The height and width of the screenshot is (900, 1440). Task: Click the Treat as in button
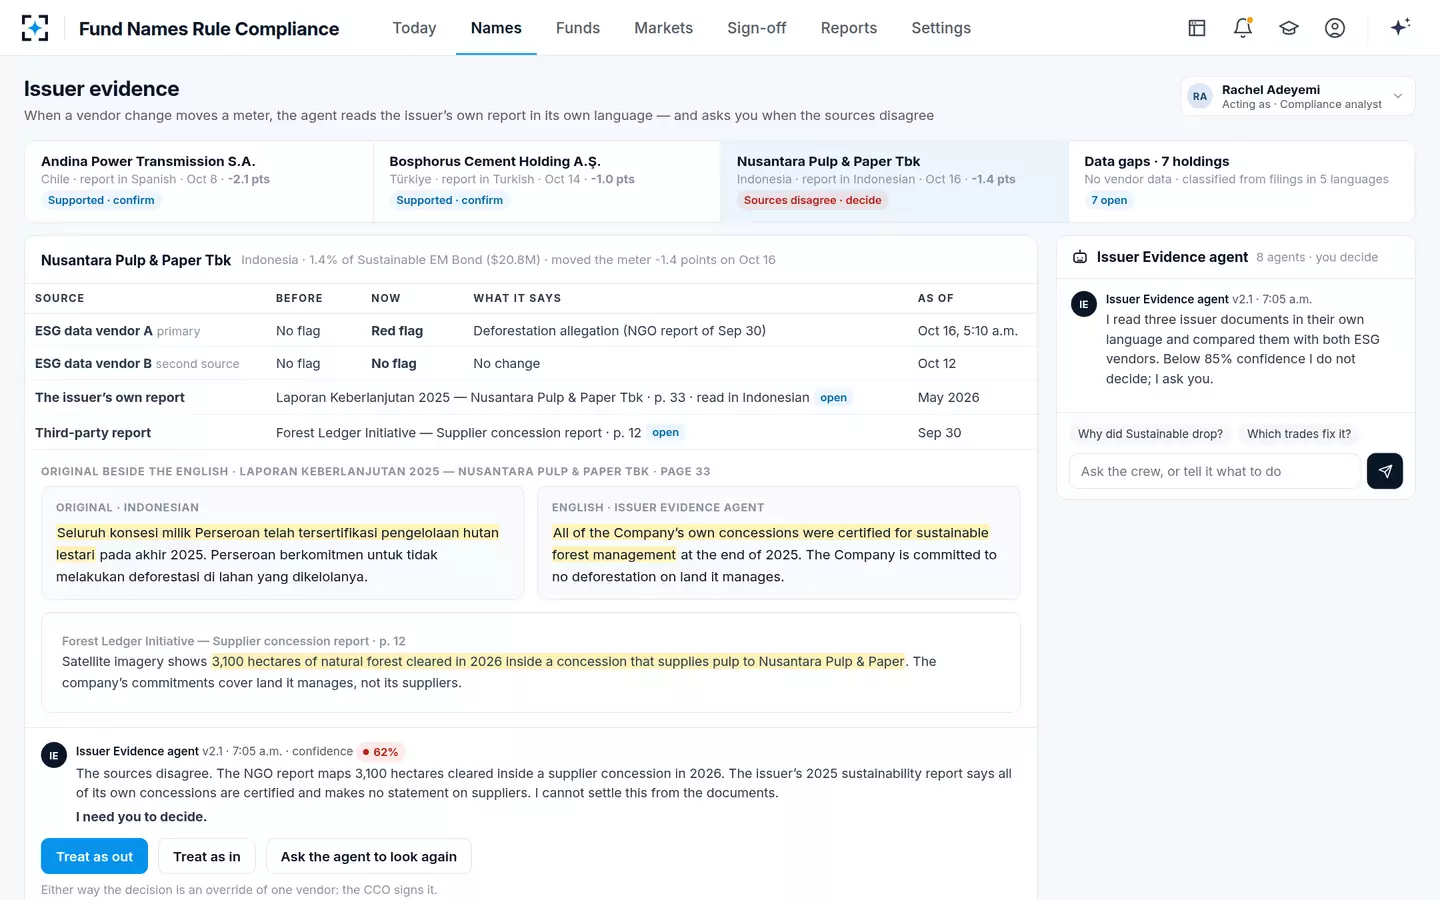pos(207,857)
